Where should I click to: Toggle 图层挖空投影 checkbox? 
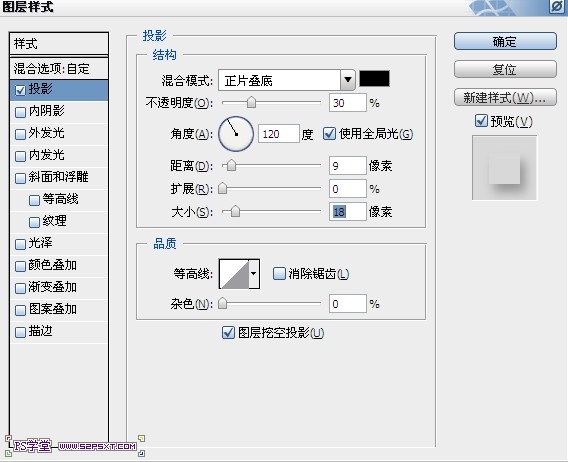(228, 332)
